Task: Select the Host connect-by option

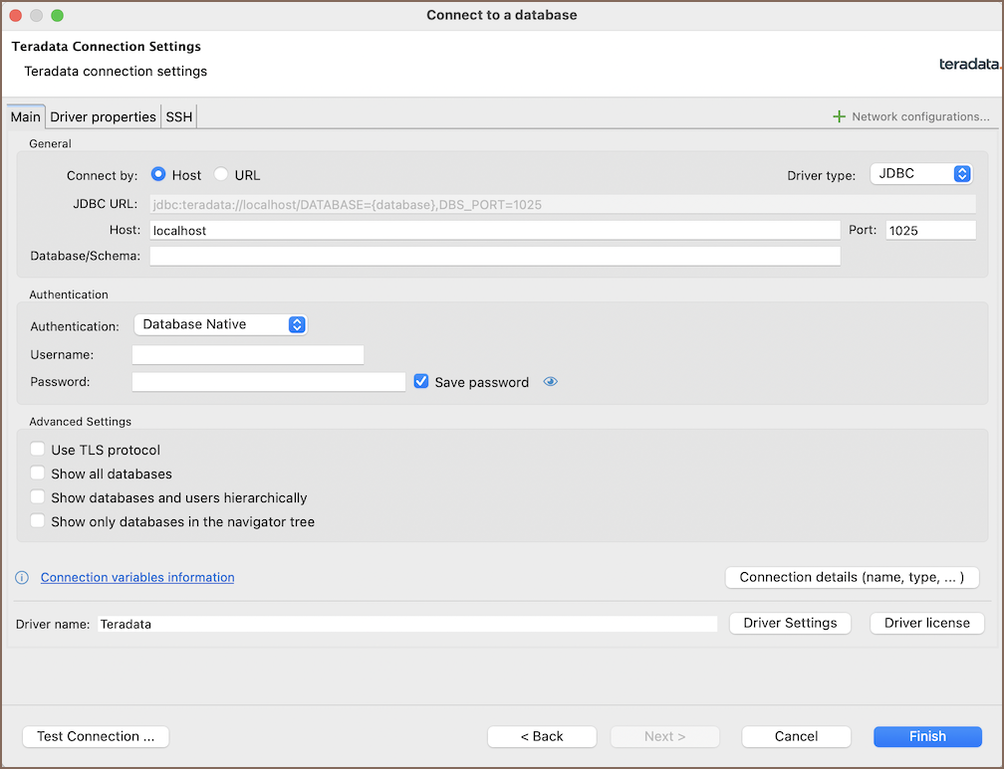Action: [x=158, y=175]
